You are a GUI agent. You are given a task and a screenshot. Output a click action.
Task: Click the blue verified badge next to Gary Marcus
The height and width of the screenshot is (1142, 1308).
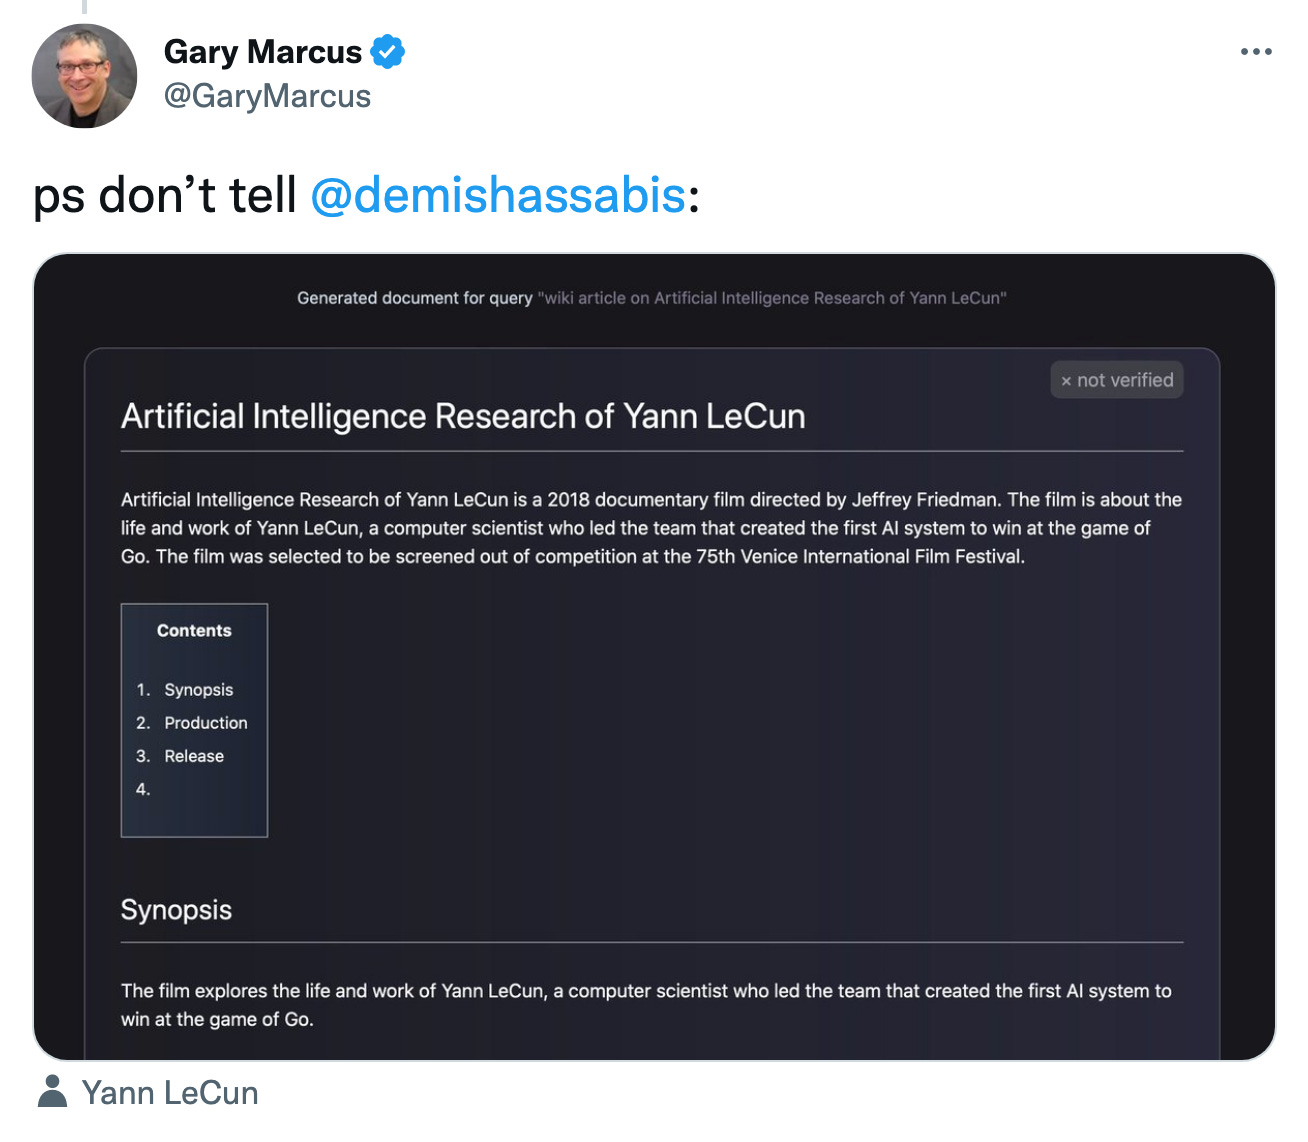click(389, 52)
